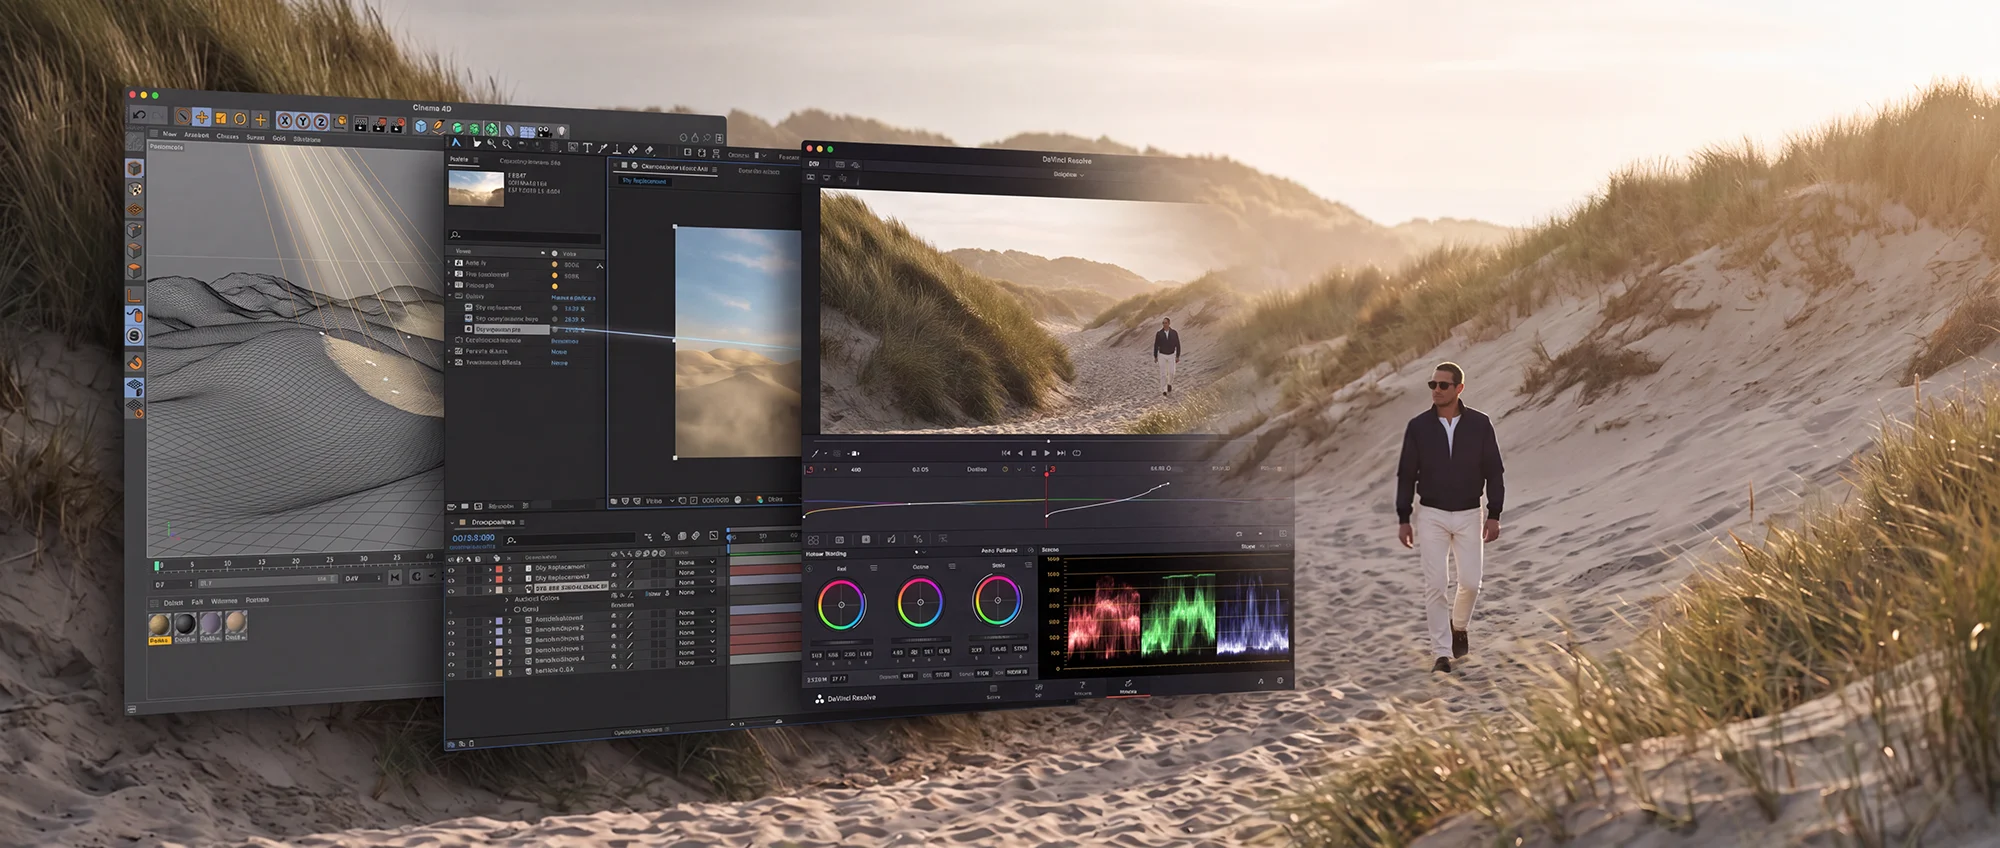Switch to the active red-underlined page tab in DaVinci
Image resolution: width=2000 pixels, height=848 pixels.
coord(1128,687)
